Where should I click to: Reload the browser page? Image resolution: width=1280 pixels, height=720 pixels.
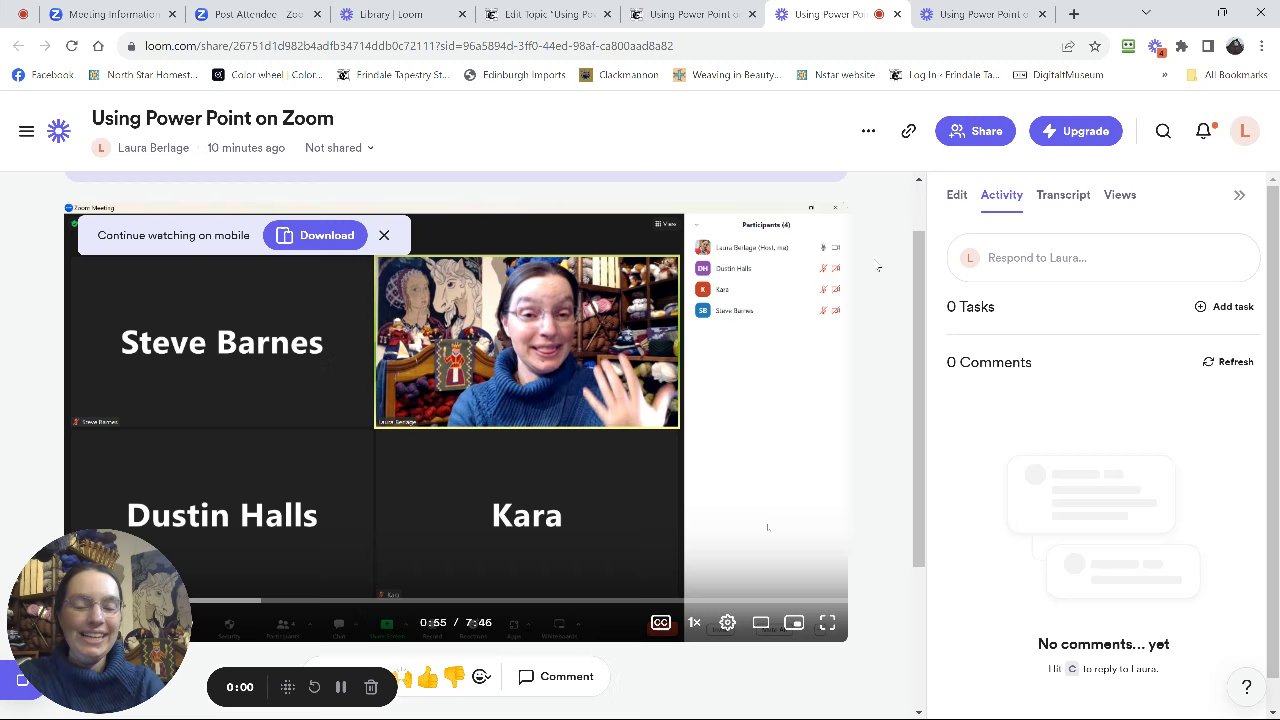click(72, 46)
